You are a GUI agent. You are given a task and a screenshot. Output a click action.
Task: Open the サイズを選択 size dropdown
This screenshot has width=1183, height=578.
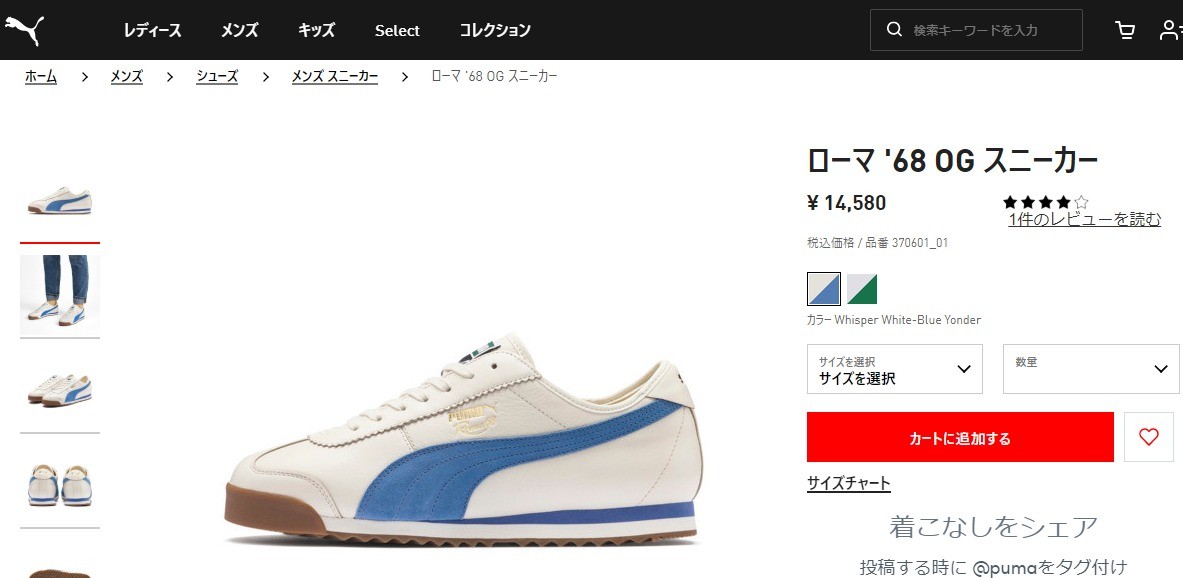coord(894,368)
